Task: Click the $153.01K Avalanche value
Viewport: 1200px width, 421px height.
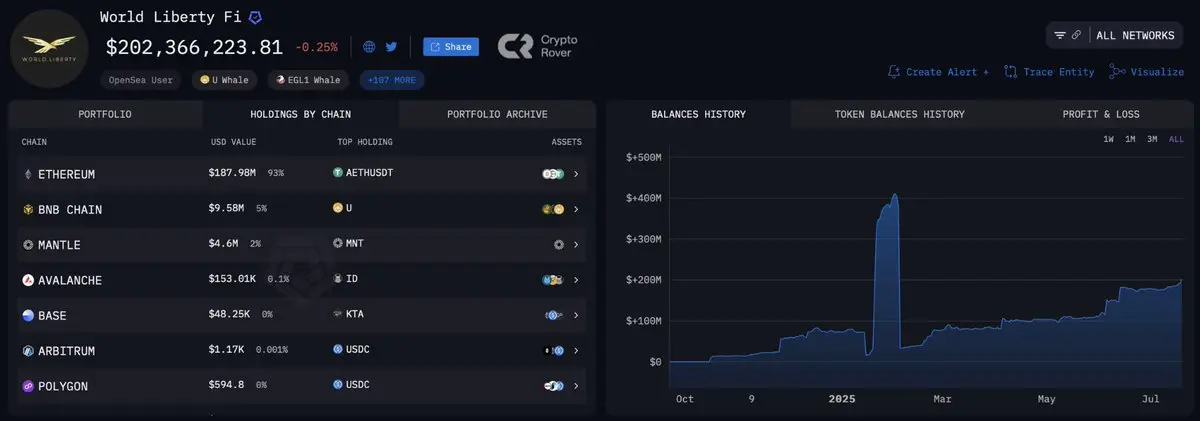Action: click(x=234, y=279)
